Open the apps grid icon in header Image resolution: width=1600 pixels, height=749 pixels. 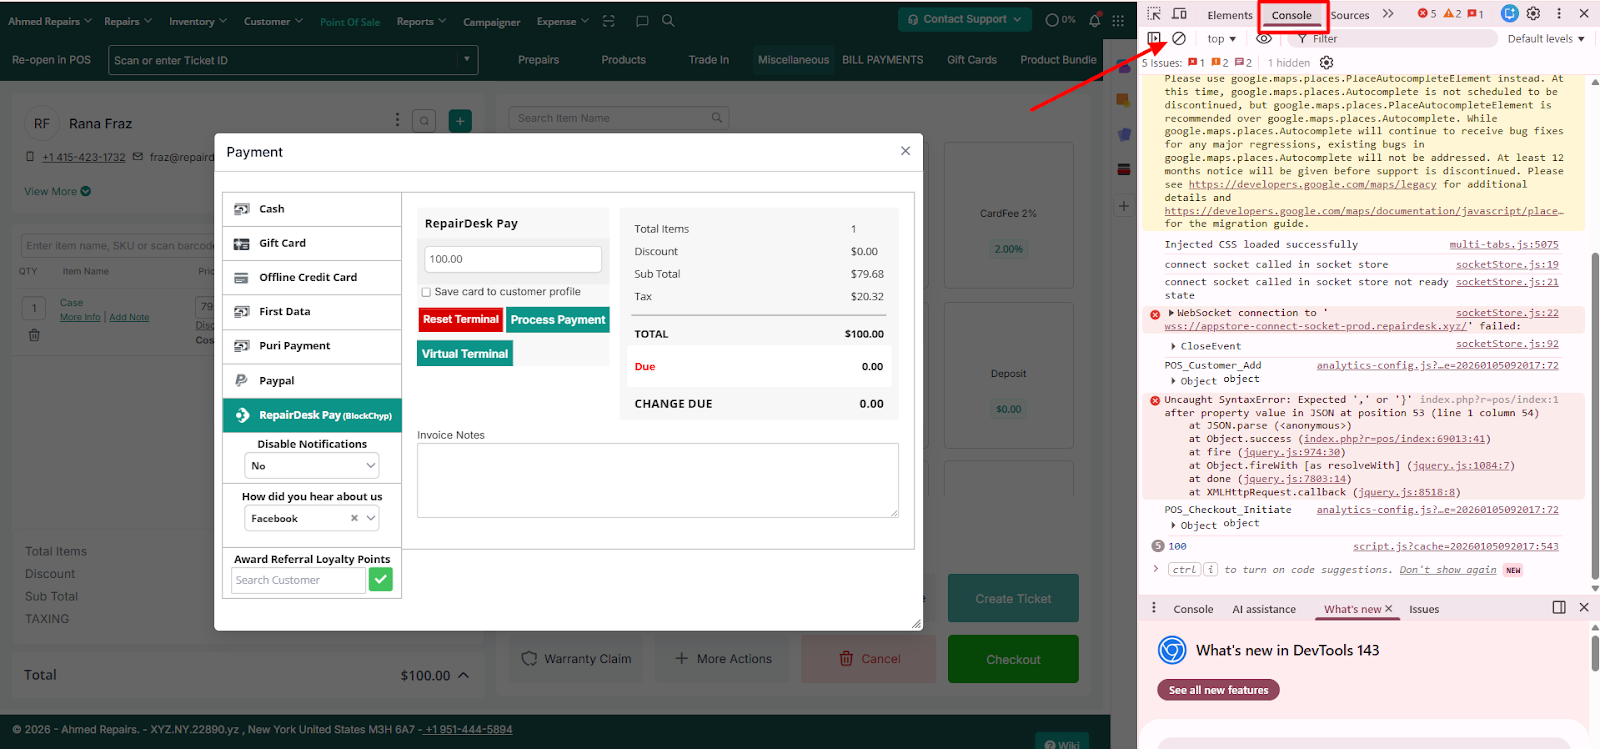pyautogui.click(x=1119, y=20)
